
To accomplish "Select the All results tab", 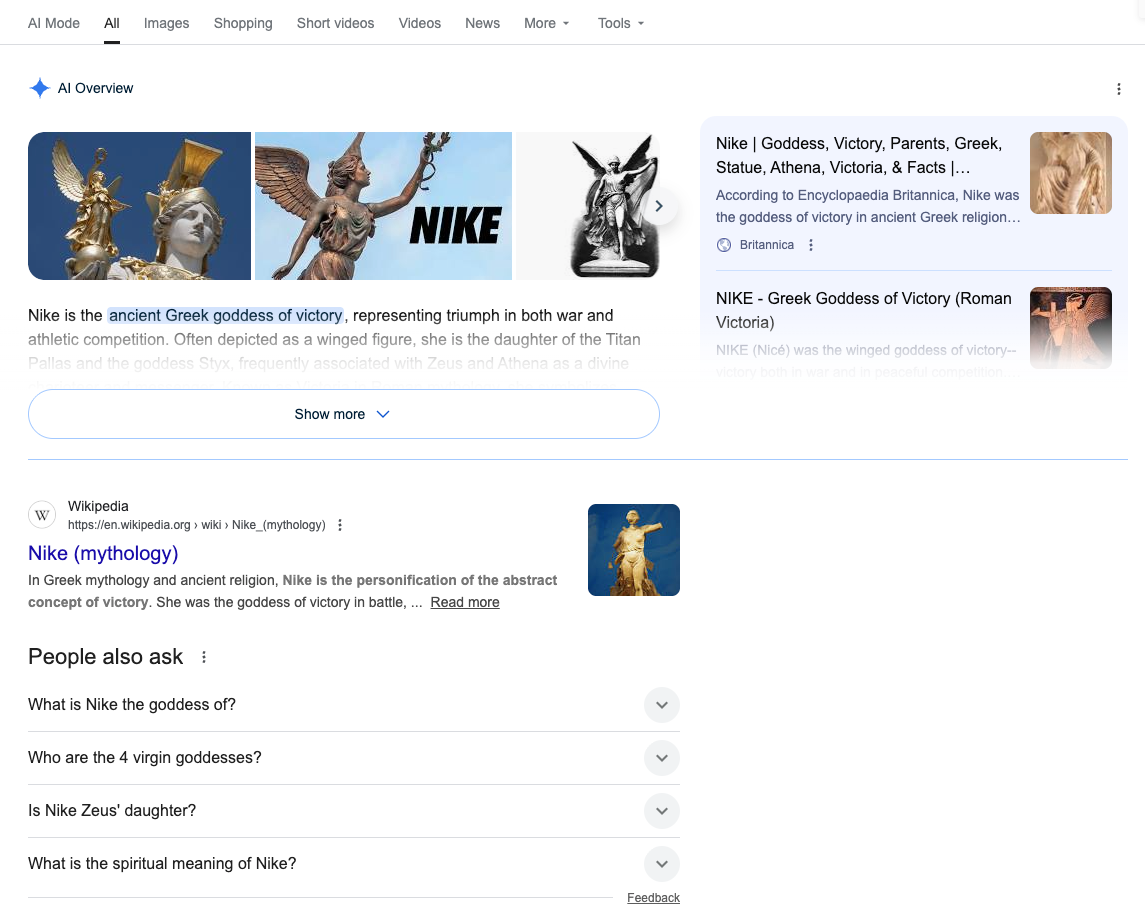I will [x=112, y=23].
